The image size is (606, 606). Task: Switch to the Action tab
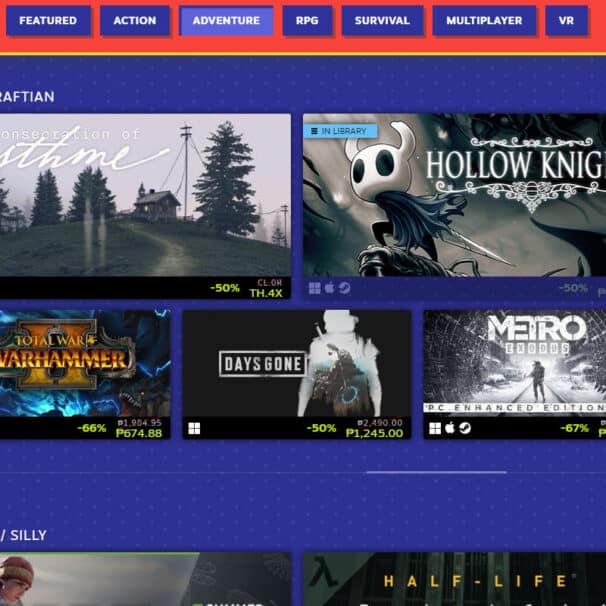point(134,20)
